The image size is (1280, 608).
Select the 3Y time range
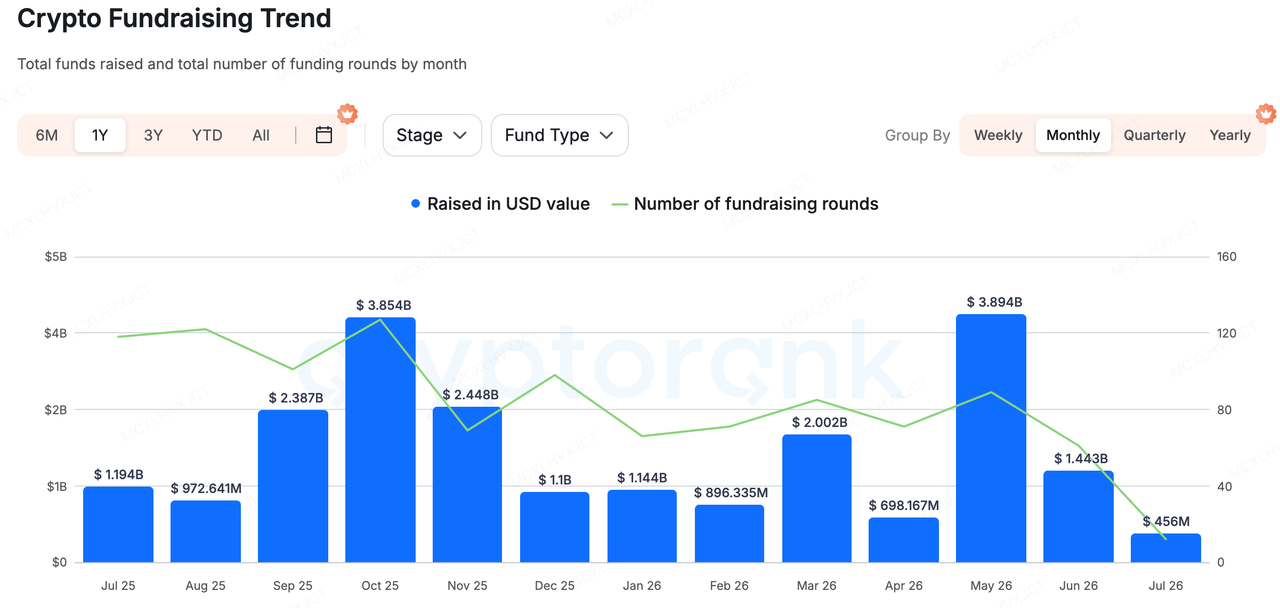[x=153, y=135]
